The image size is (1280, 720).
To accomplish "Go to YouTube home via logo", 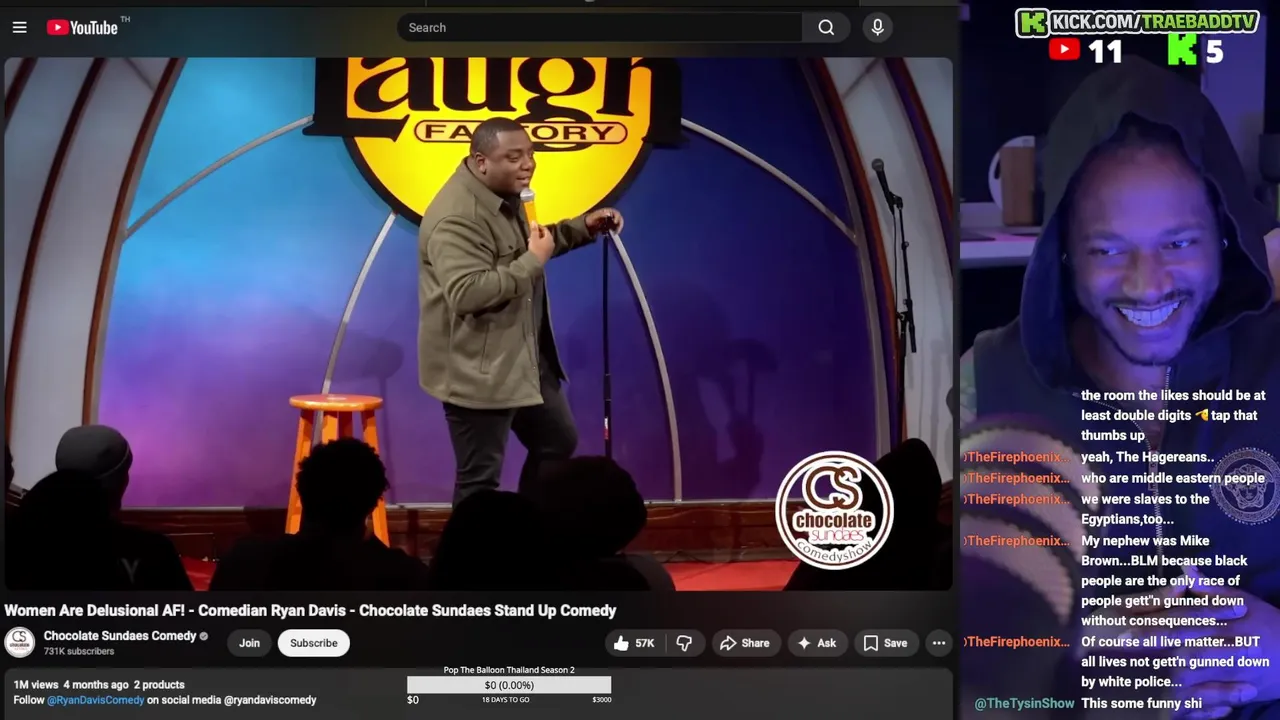I will point(82,27).
